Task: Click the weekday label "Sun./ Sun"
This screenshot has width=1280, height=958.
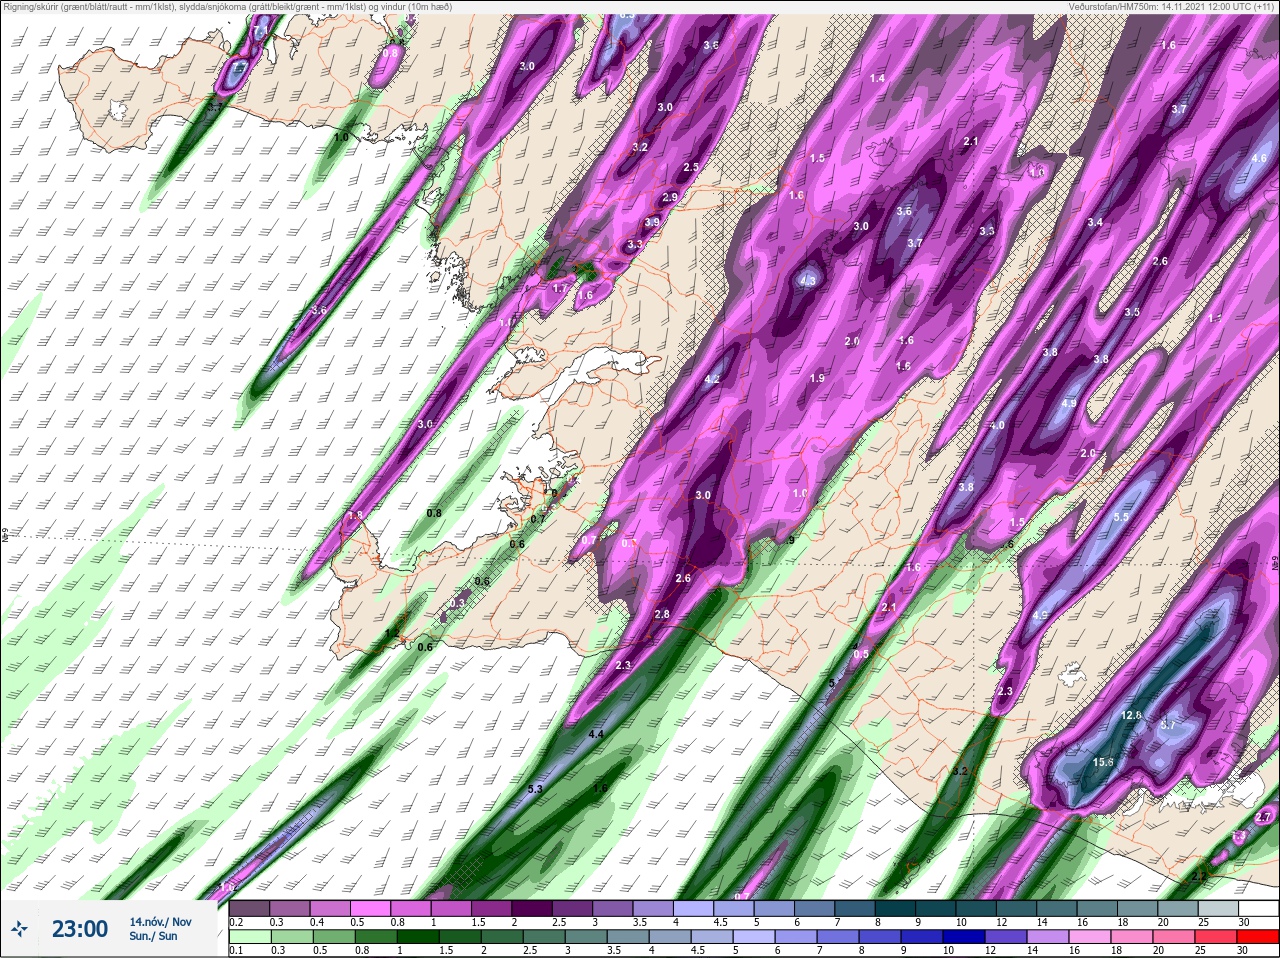Action: (153, 936)
